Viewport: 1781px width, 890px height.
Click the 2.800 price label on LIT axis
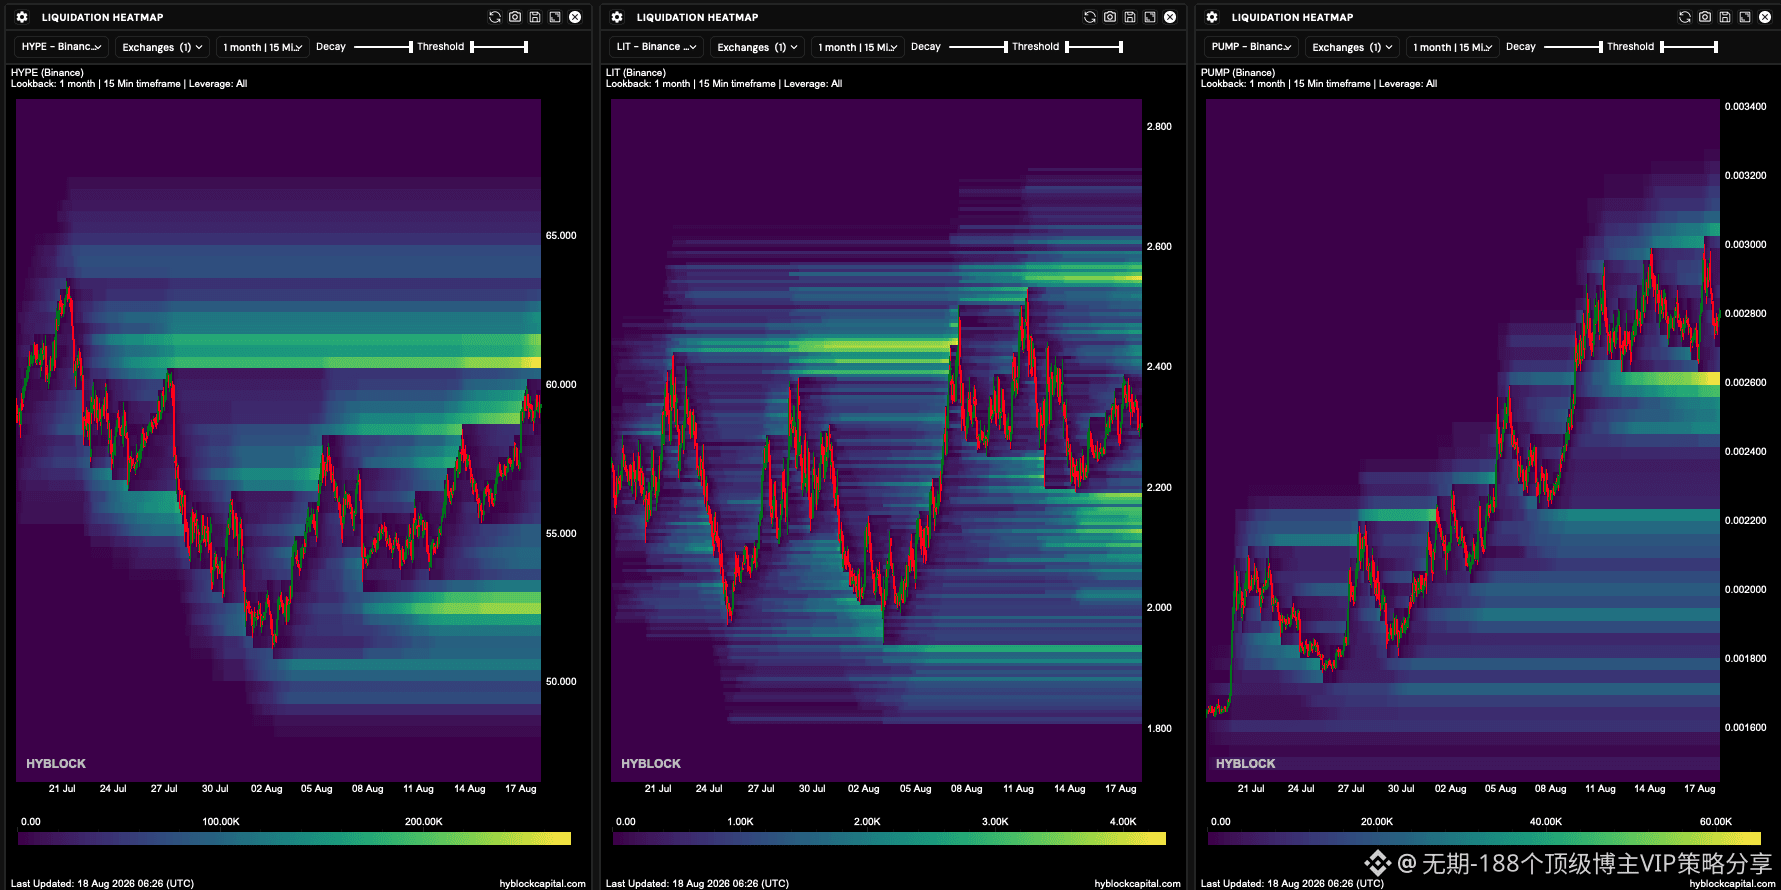pos(1159,127)
